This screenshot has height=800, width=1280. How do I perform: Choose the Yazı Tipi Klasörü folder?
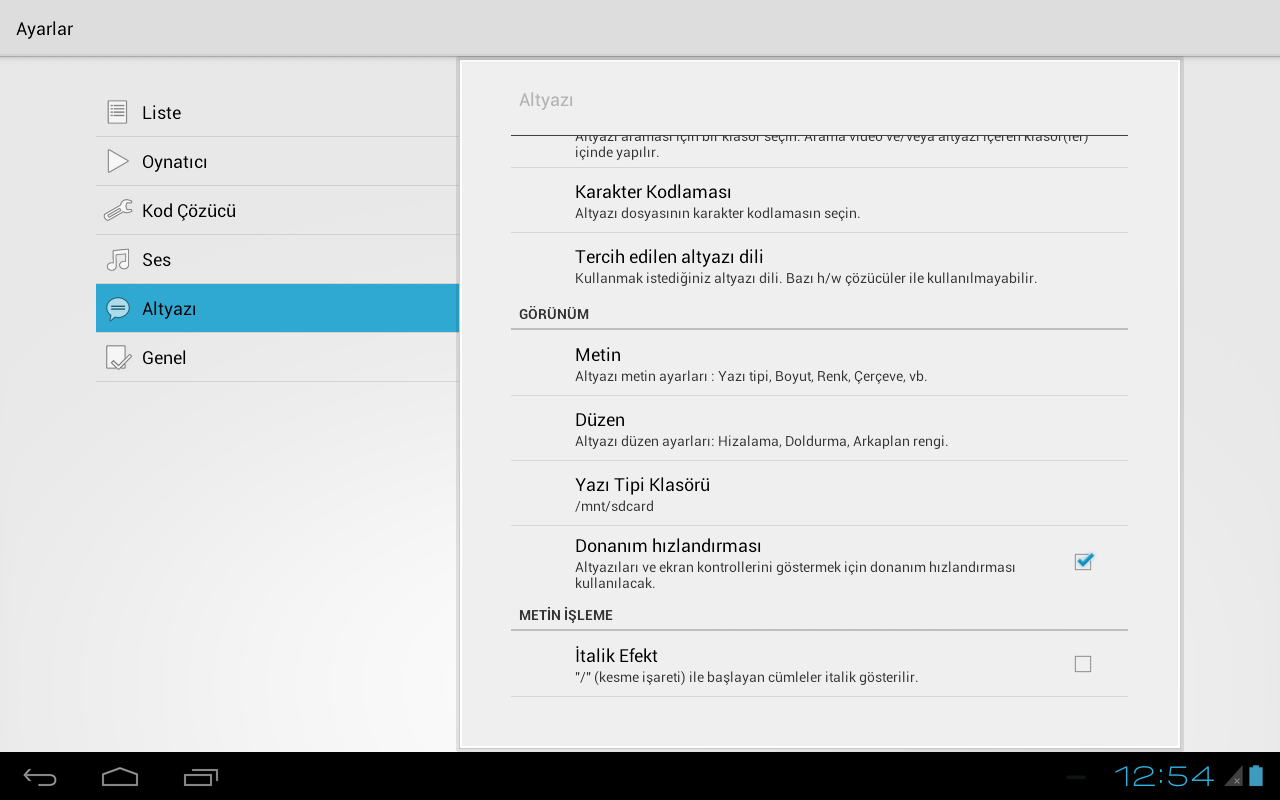819,493
